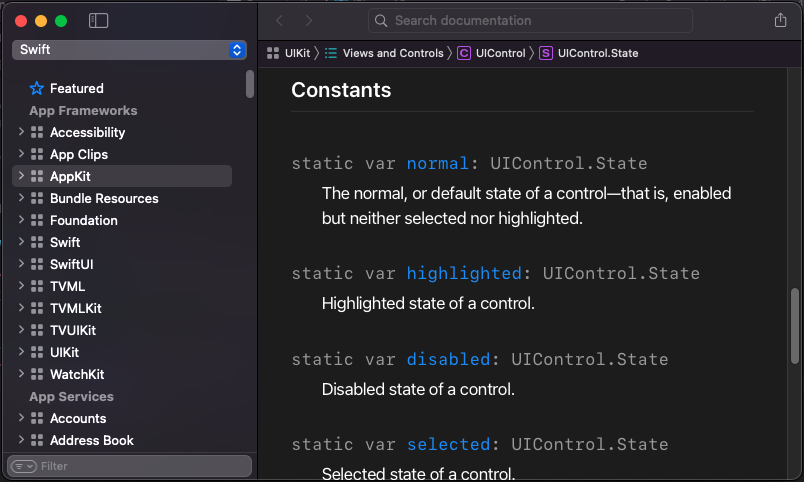Click the Search documentation field
Screen dimensions: 804x482
tap(530, 21)
